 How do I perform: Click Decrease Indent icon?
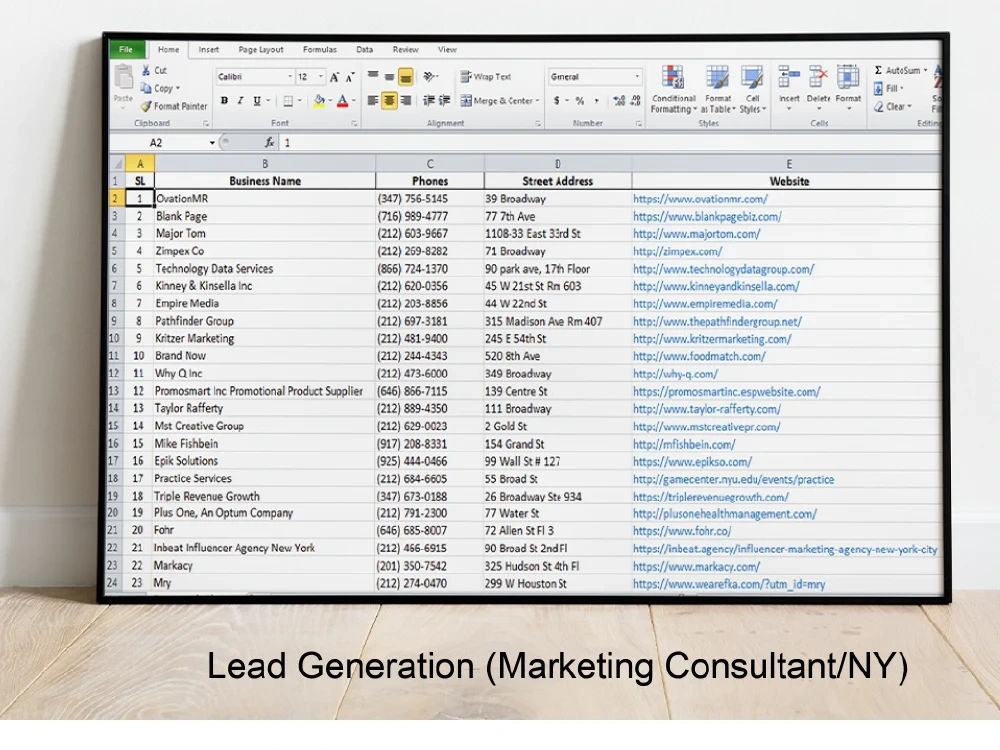[x=429, y=101]
